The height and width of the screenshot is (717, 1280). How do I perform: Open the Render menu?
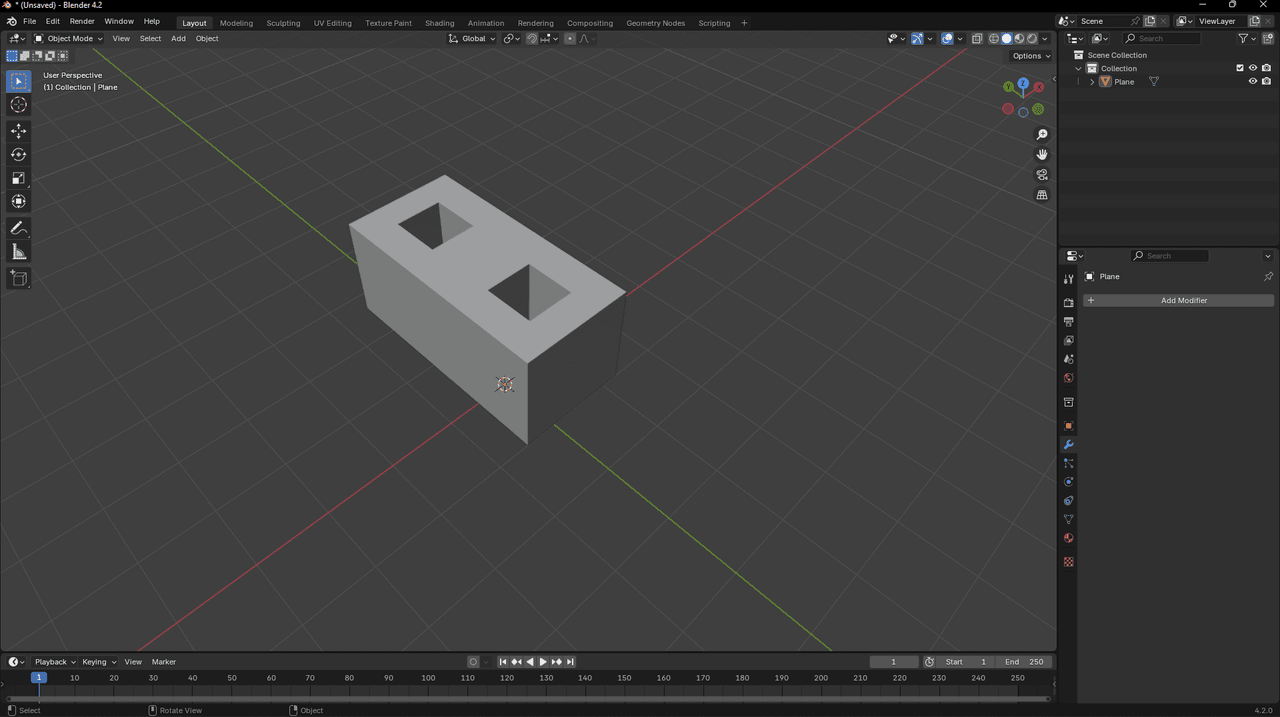tap(82, 21)
